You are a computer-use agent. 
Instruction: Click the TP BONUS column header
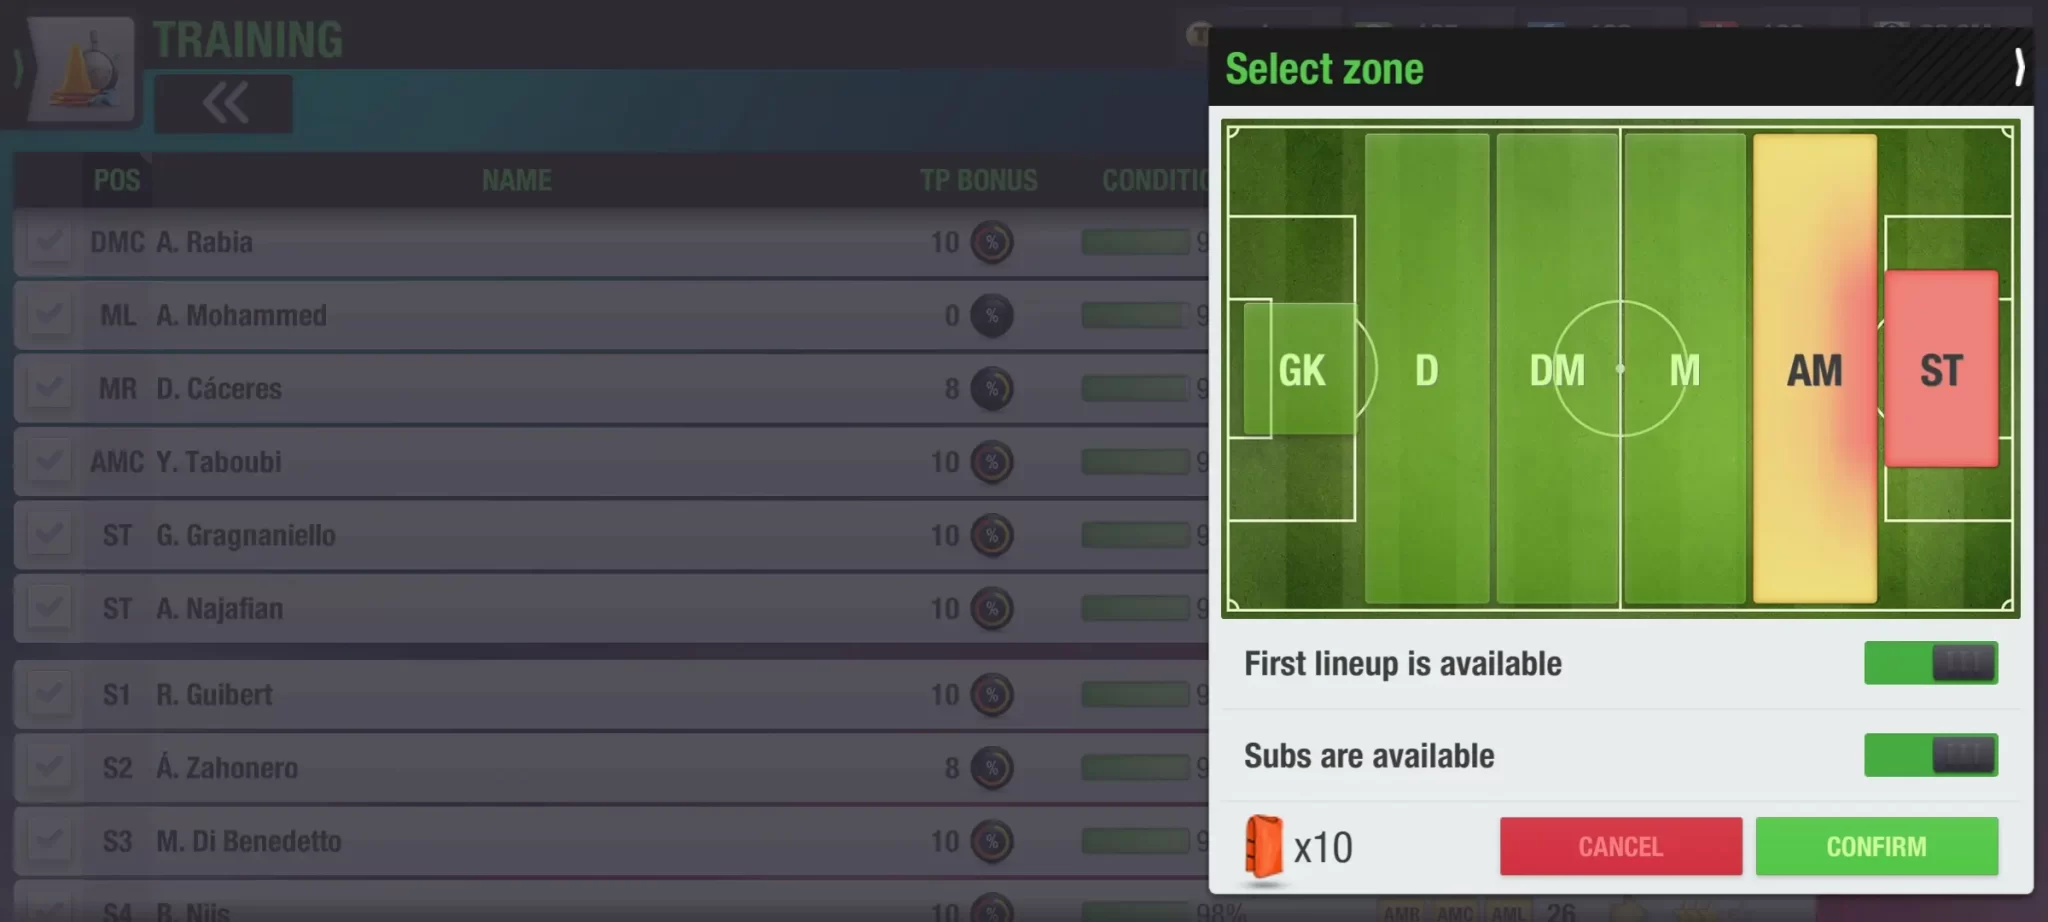point(978,180)
